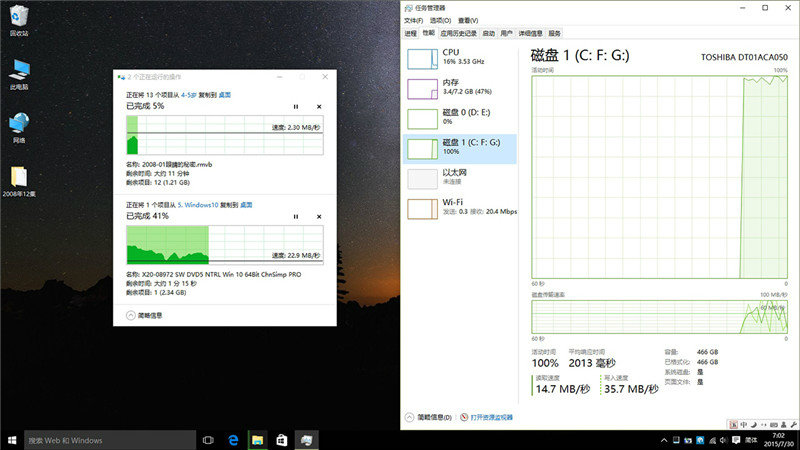800x450 pixels.
Task: Pause the 2008-01 rmvb file copy
Action: [x=296, y=106]
